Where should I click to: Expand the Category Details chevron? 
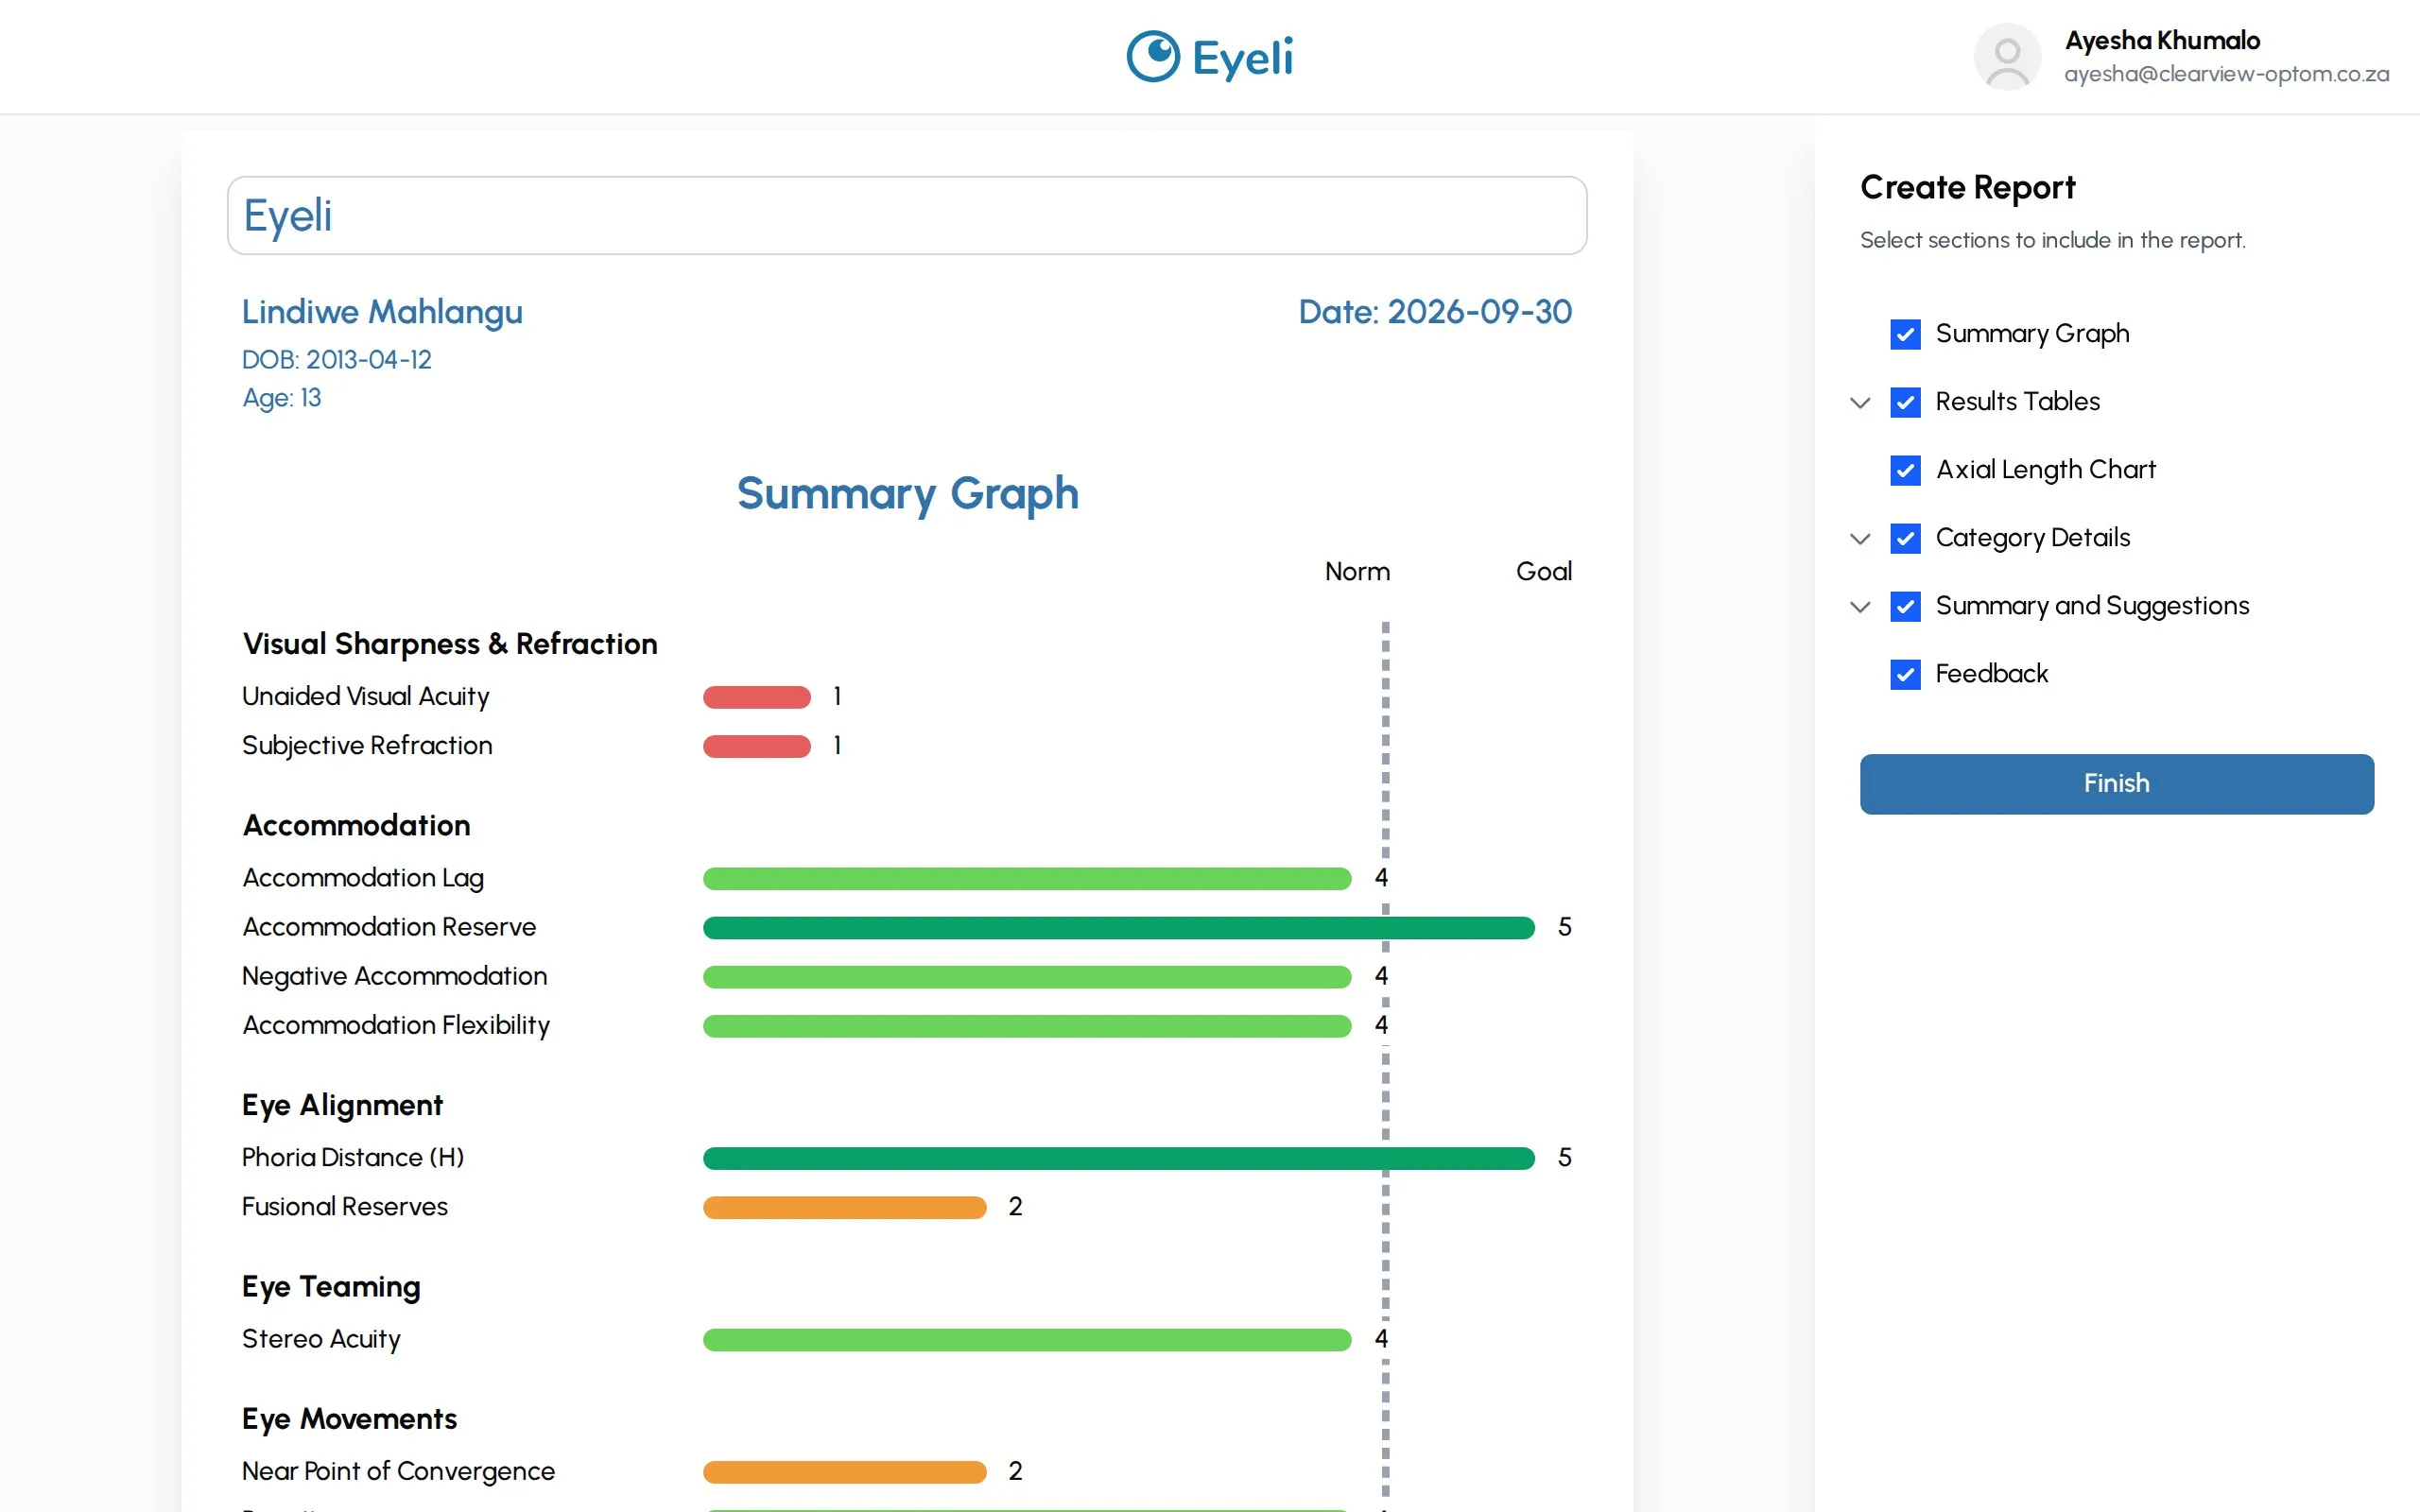(1860, 539)
